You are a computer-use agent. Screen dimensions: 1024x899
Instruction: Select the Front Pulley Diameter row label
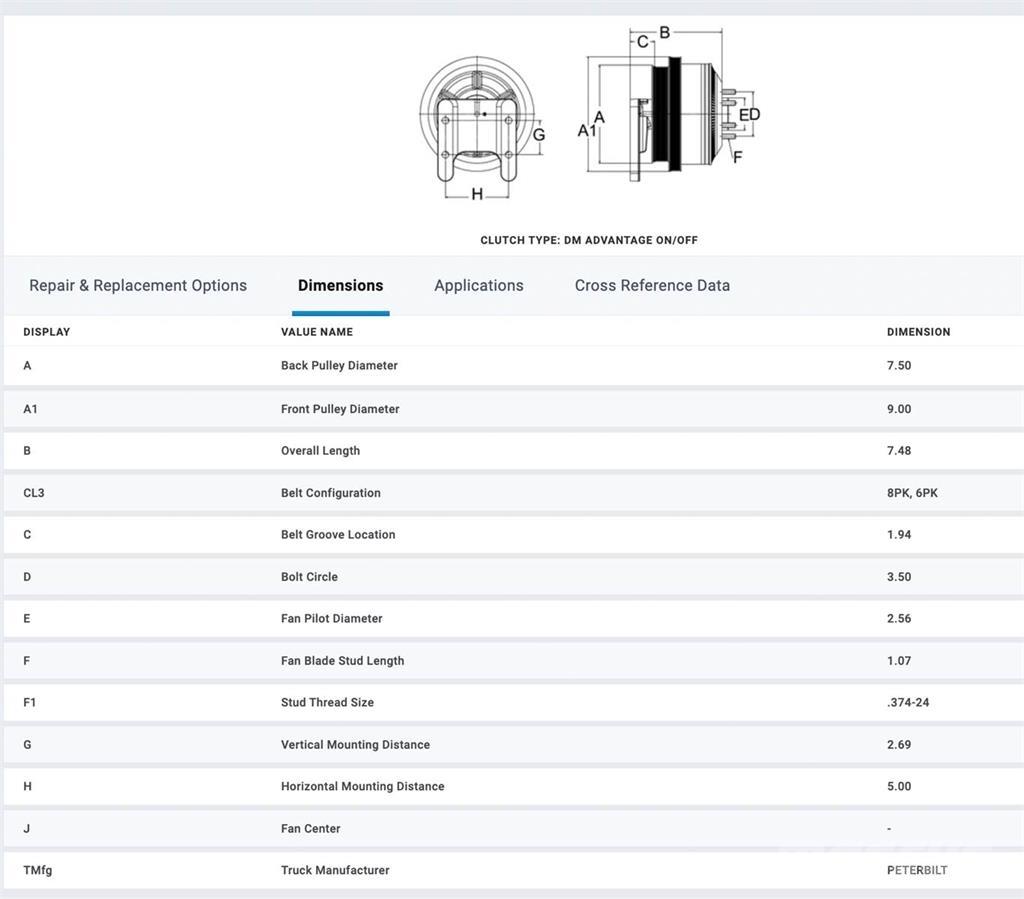tap(340, 409)
